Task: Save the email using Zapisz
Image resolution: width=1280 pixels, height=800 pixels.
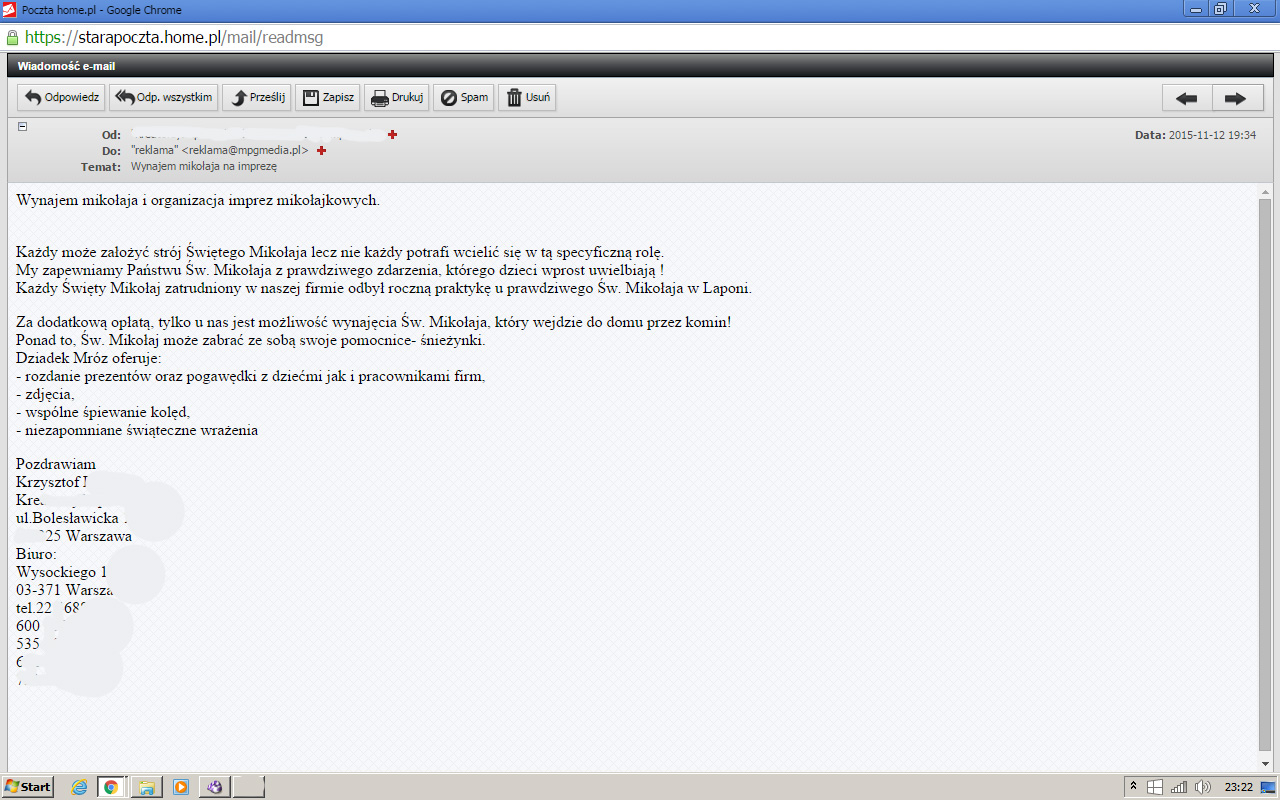Action: pyautogui.click(x=328, y=98)
